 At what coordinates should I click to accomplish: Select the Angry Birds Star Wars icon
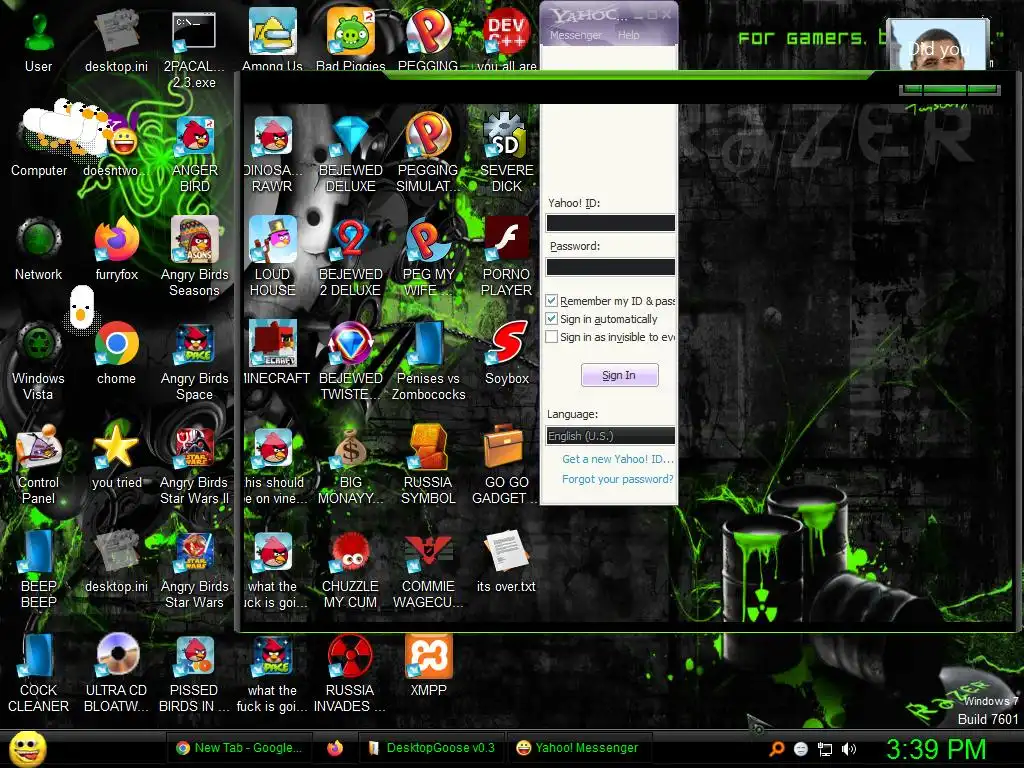coord(195,569)
